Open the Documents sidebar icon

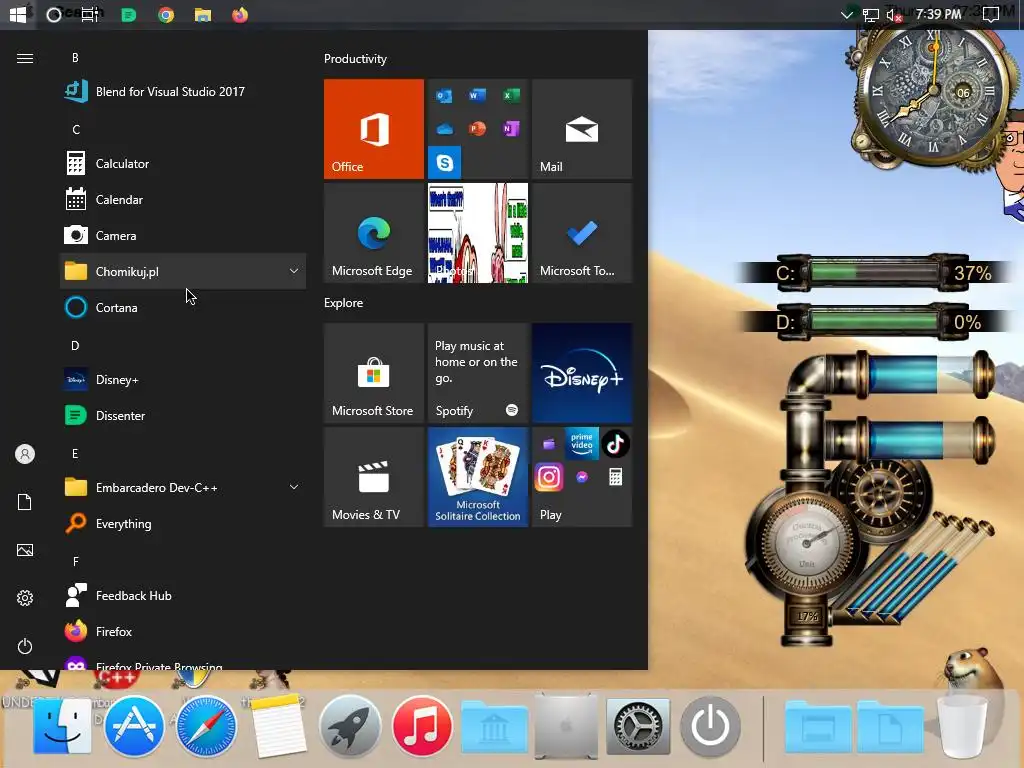tap(25, 502)
